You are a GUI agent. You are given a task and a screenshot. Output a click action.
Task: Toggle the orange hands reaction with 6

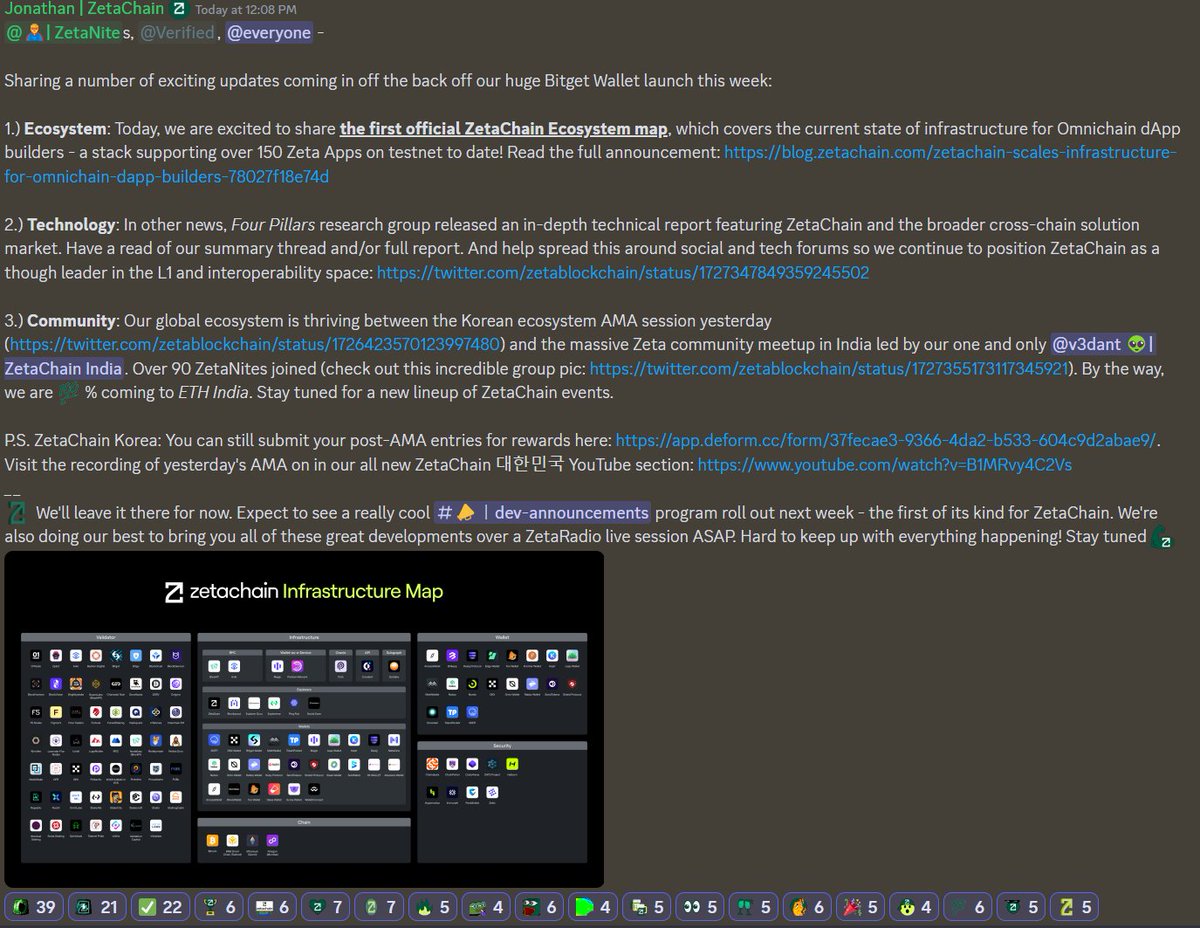pos(808,907)
